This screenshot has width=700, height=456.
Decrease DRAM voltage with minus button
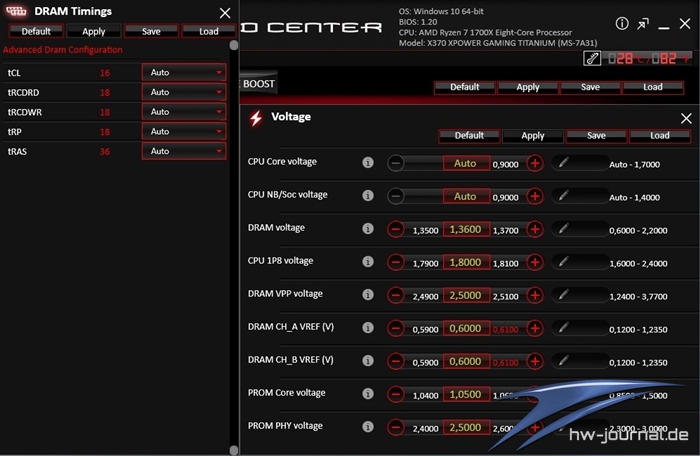click(x=396, y=230)
